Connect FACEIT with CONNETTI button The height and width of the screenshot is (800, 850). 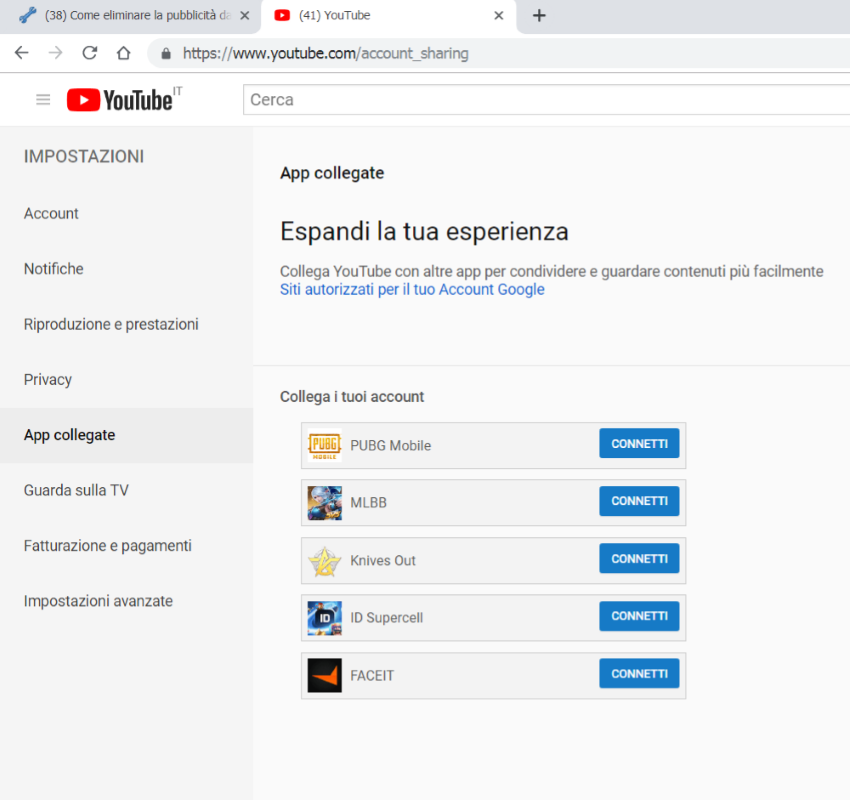pos(639,673)
